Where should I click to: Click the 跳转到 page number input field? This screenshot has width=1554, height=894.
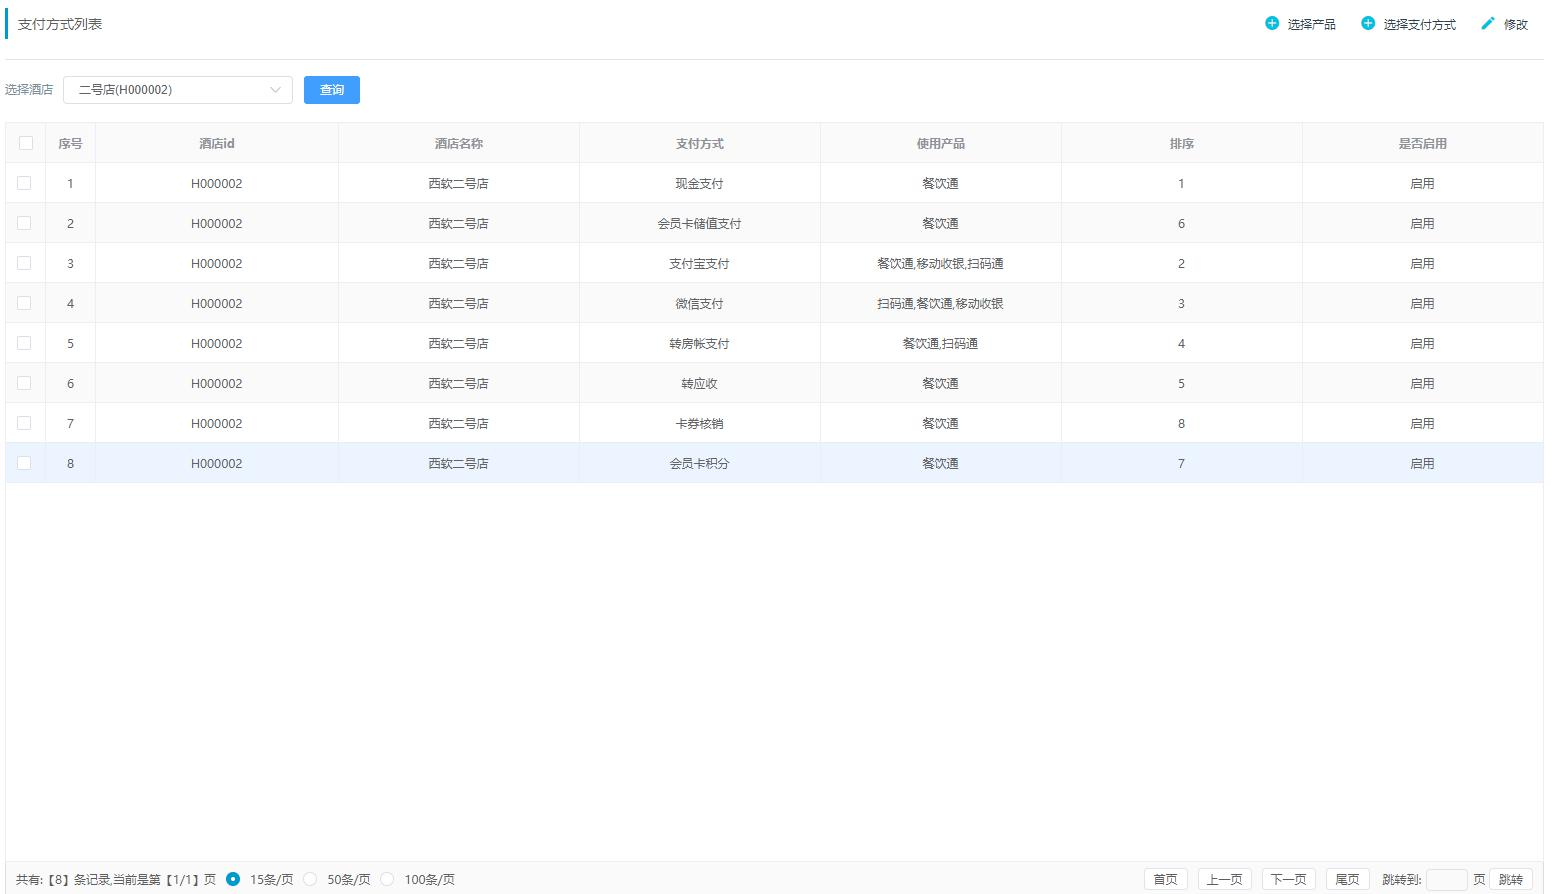tap(1446, 880)
